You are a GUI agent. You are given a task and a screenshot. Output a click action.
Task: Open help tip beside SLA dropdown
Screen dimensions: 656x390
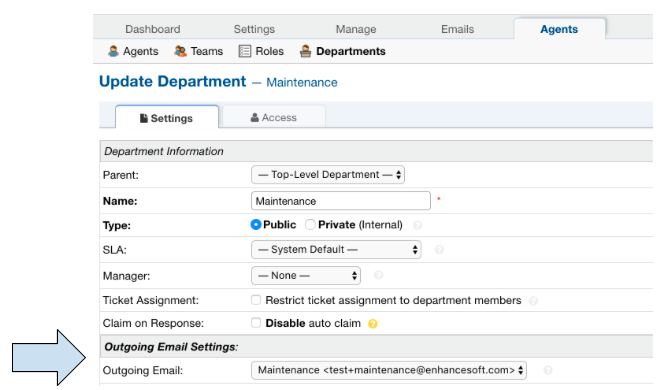click(x=439, y=250)
